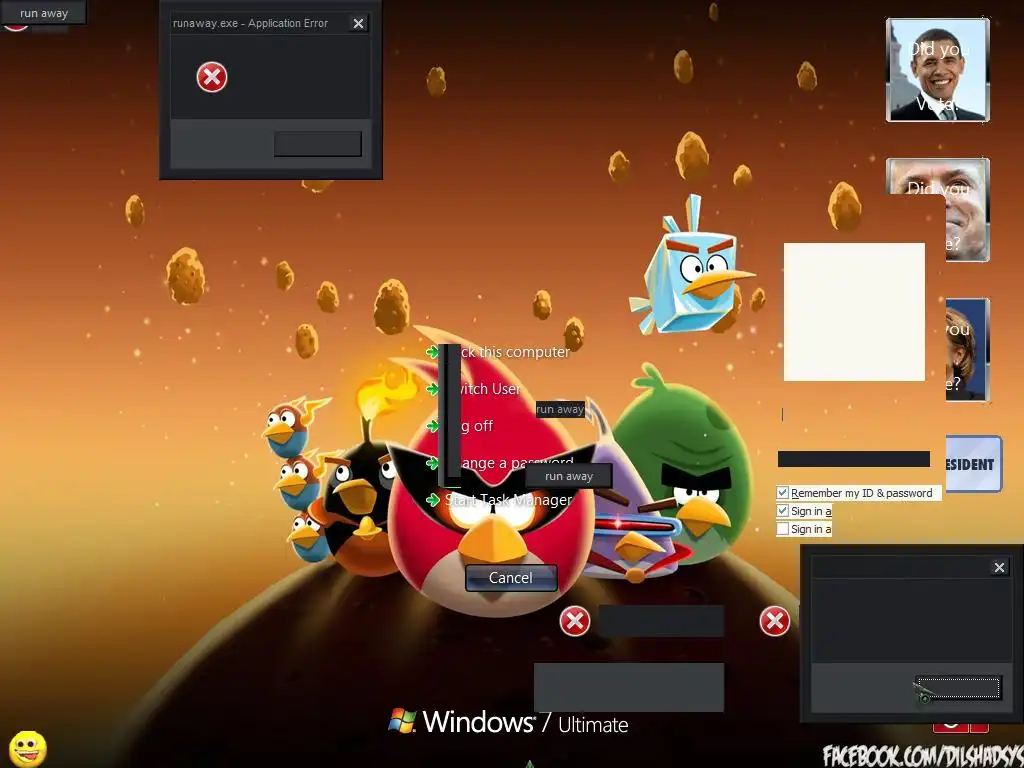The image size is (1024, 768).
Task: Click the green arrow beside Lock this computer
Action: click(x=432, y=352)
